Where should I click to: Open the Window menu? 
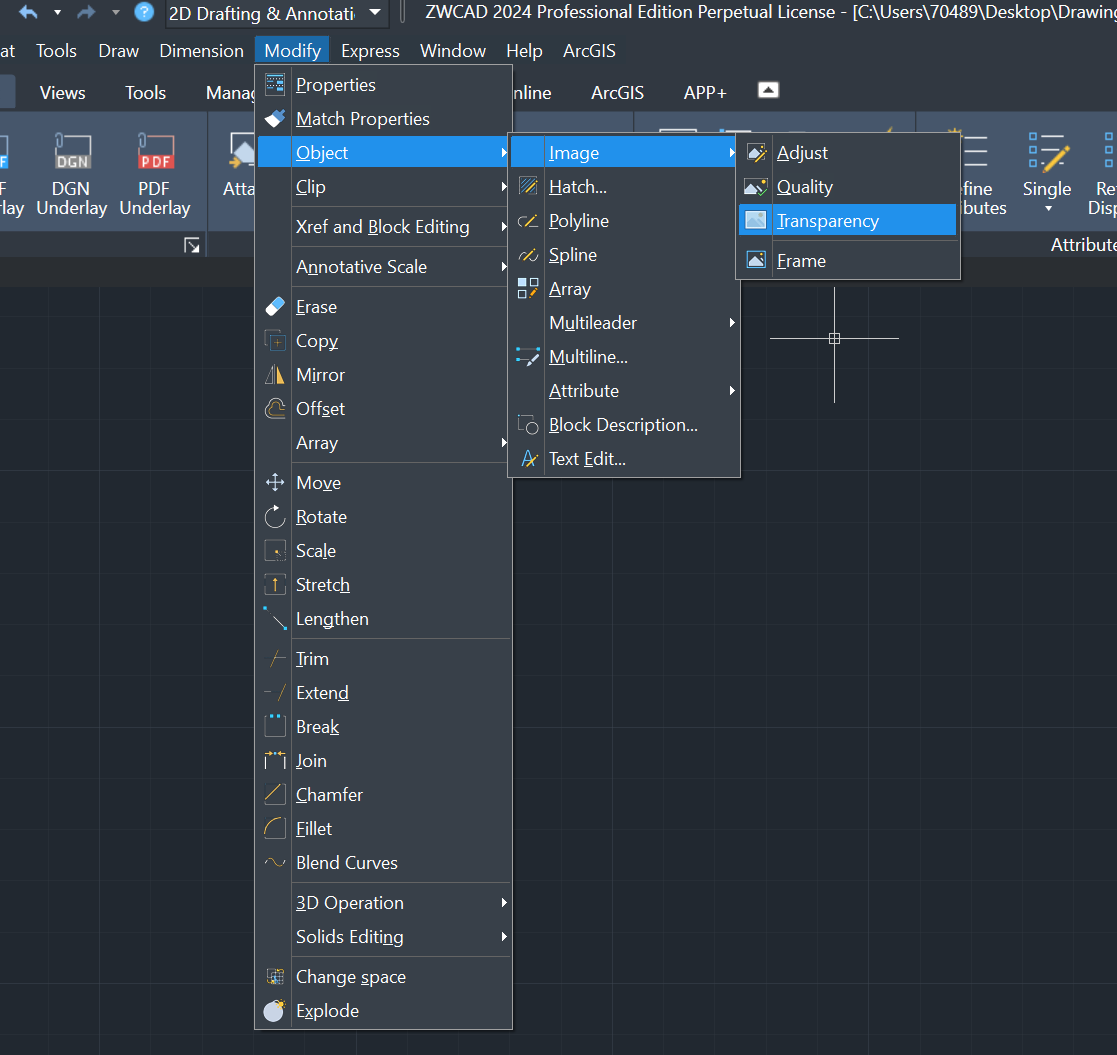tap(453, 51)
